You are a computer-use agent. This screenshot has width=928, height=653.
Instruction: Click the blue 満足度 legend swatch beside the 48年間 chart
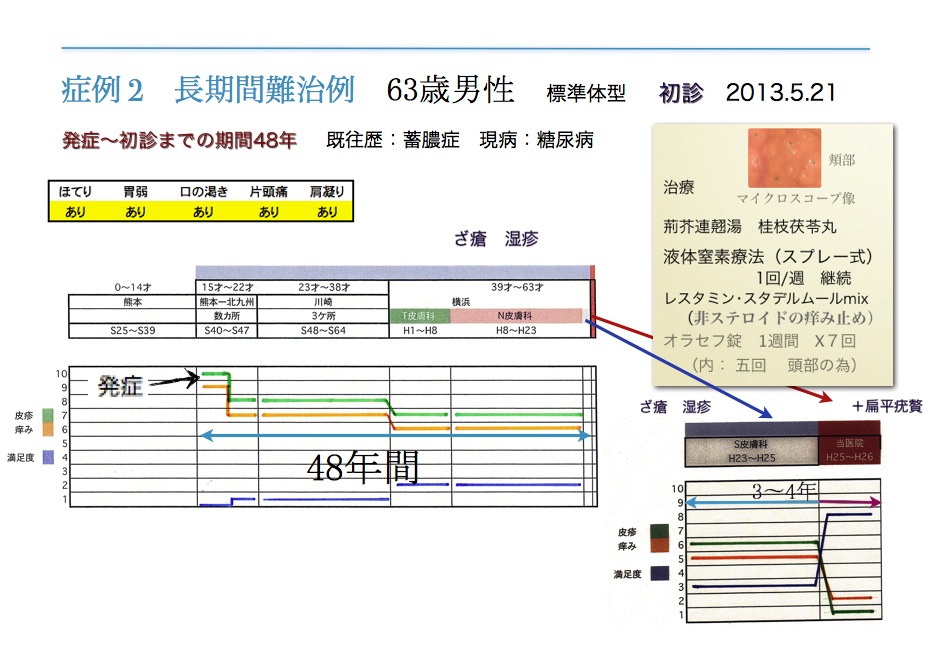pos(49,457)
